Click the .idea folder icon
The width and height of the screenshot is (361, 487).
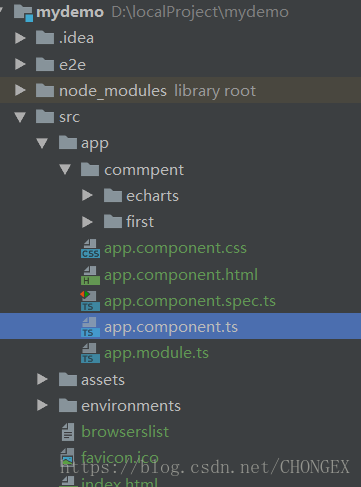[x=45, y=37]
